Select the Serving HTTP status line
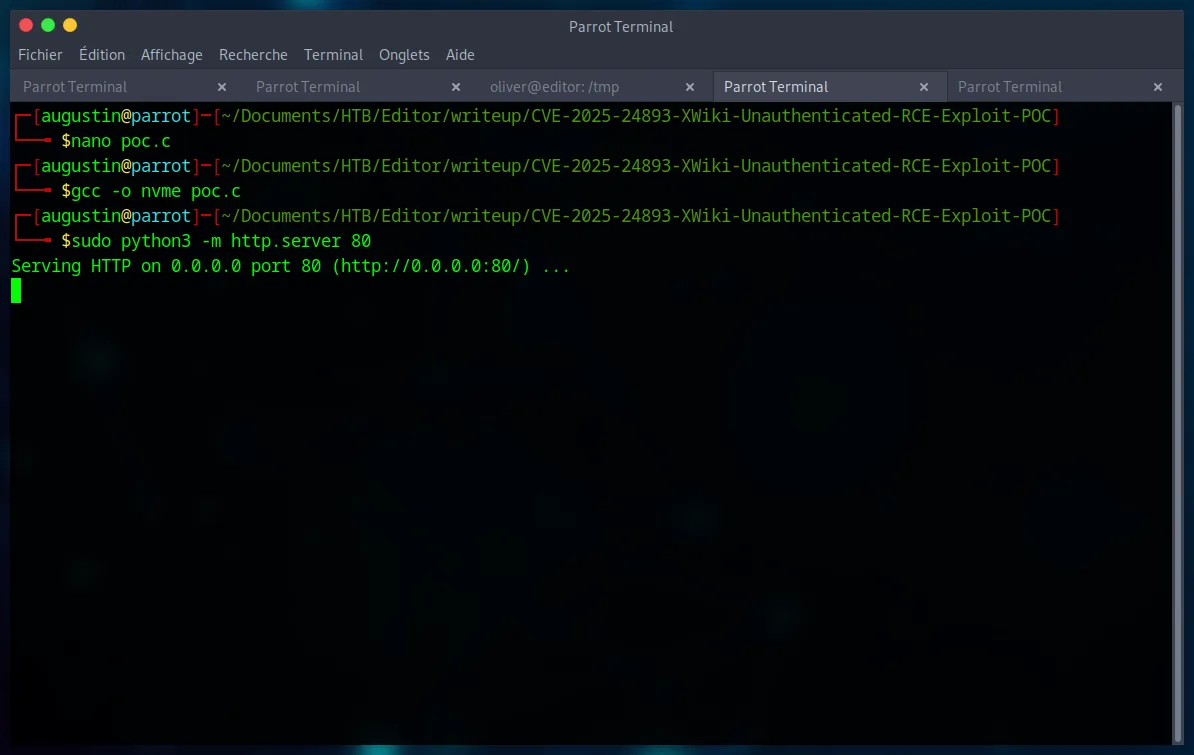1194x755 pixels. 290,266
